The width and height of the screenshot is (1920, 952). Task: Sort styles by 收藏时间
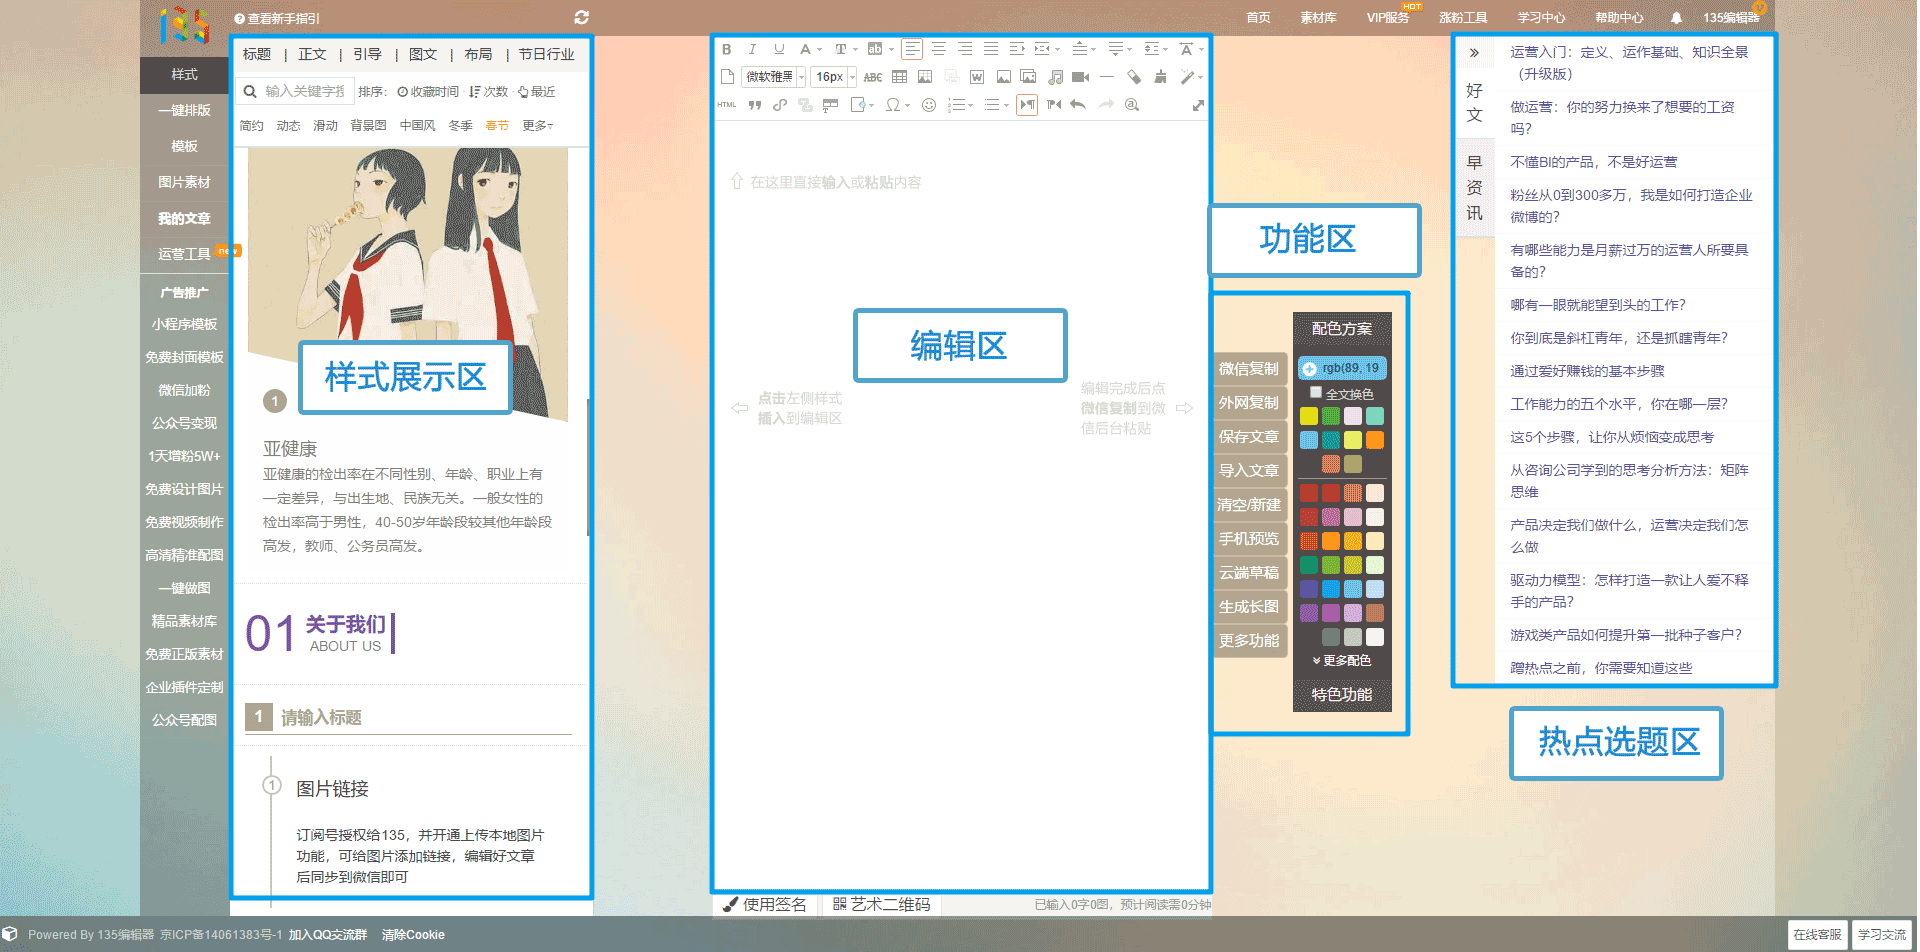(428, 92)
